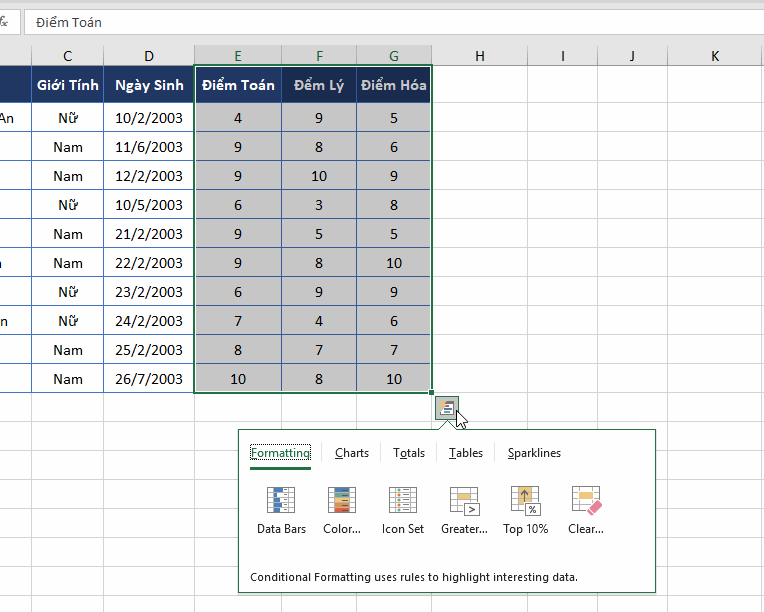Select date cell 25/2/2003

149,350
